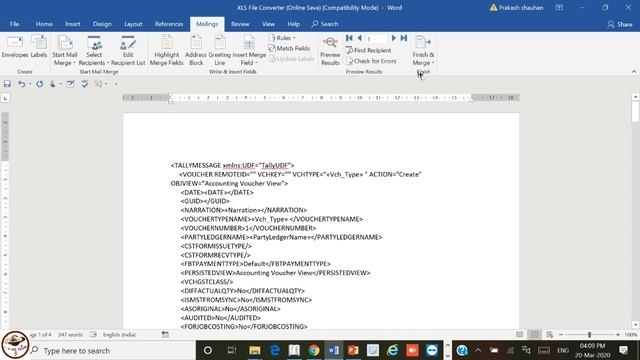Toggle Highlight Merge Fields
640x360 pixels.
tap(167, 51)
